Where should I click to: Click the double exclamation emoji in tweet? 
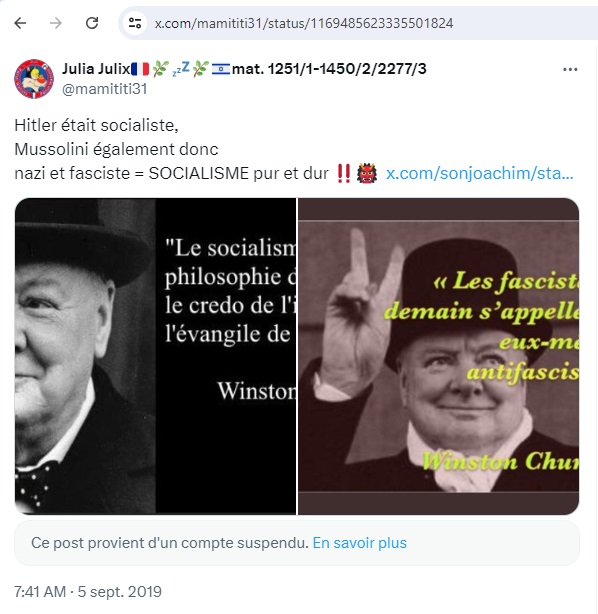pos(343,173)
